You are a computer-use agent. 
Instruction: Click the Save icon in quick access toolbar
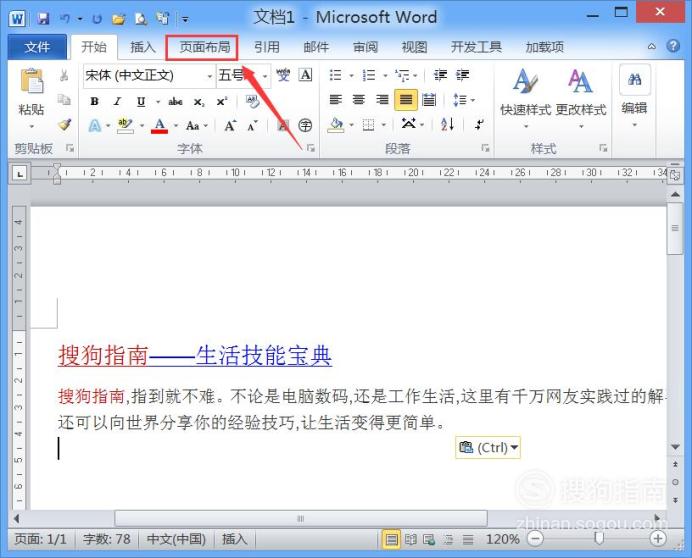click(x=43, y=18)
